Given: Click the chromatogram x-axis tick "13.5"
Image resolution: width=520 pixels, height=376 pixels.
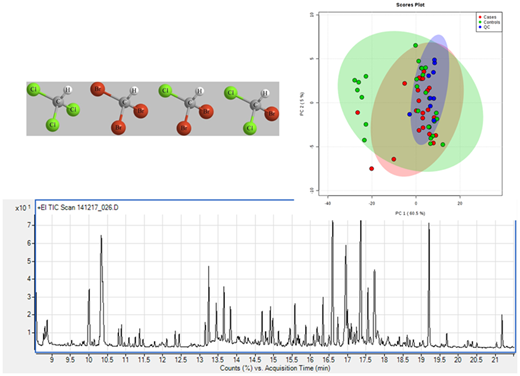Looking at the screenshot, I should [218, 360].
